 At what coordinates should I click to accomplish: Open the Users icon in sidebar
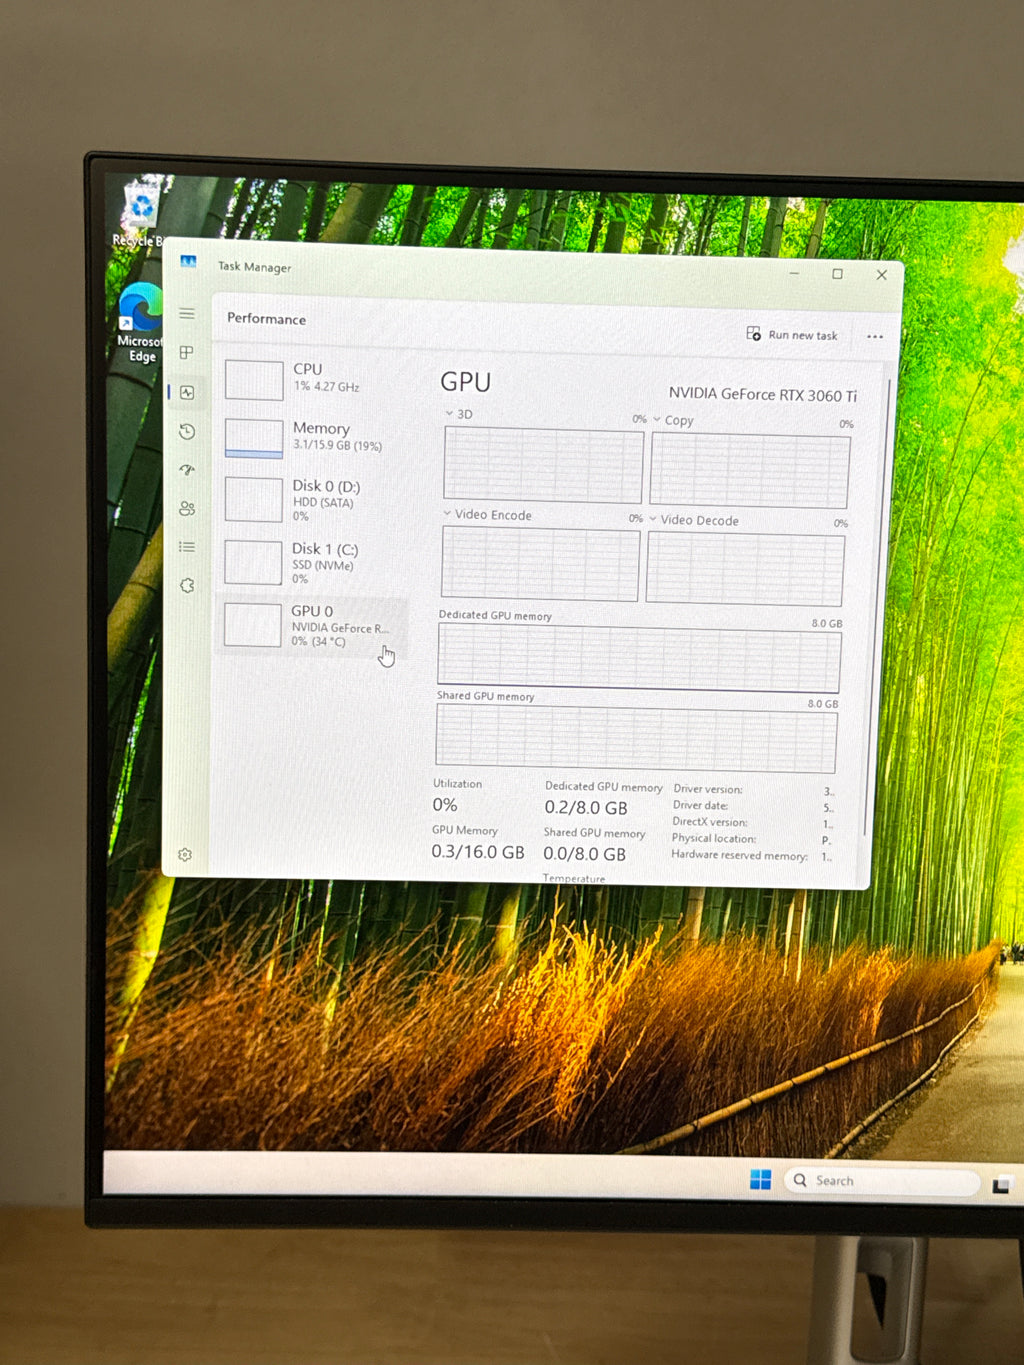[187, 508]
